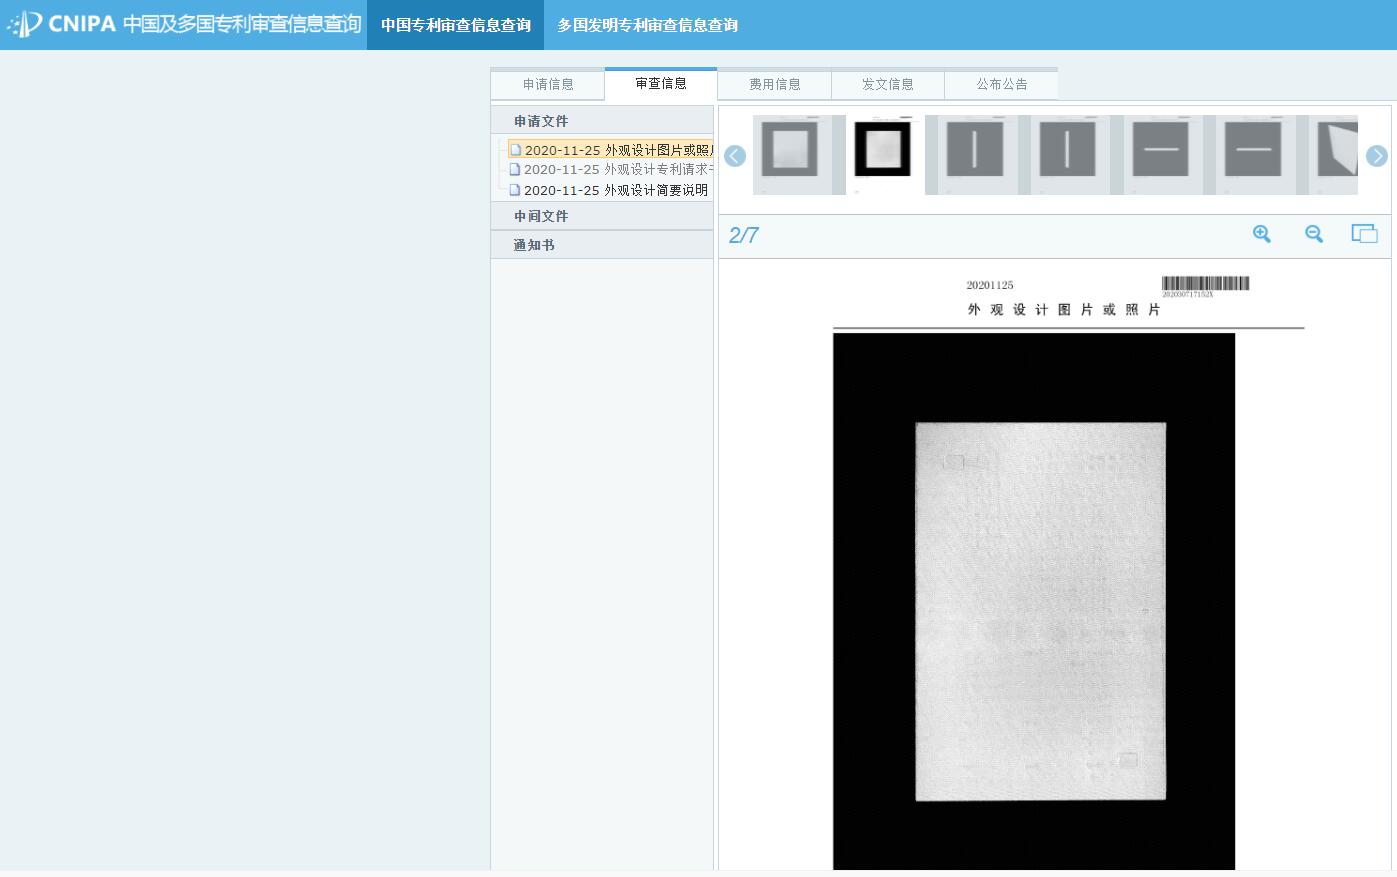Expand the 申请文件 section
1397x877 pixels.
point(541,121)
